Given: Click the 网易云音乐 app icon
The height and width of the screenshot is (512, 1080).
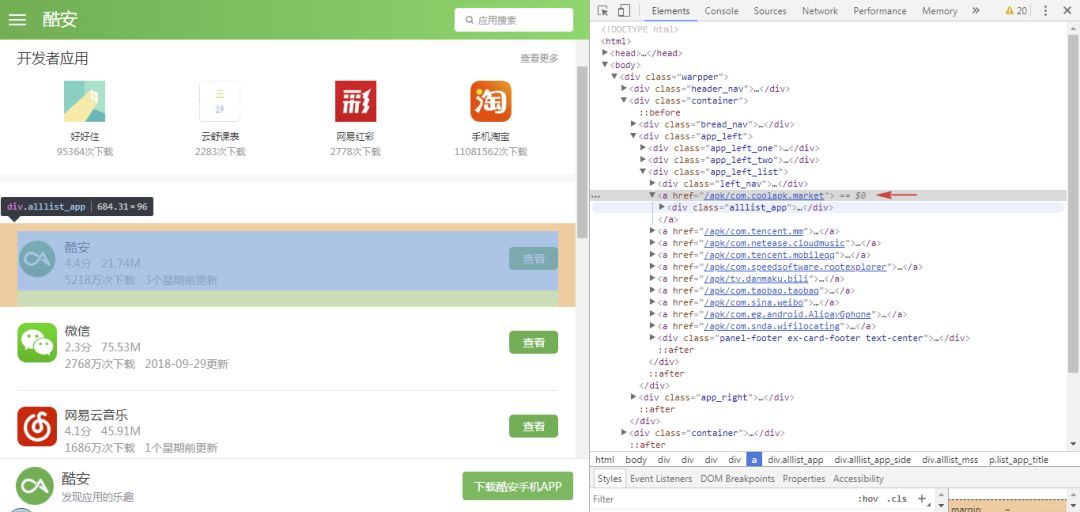Looking at the screenshot, I should click(x=37, y=427).
